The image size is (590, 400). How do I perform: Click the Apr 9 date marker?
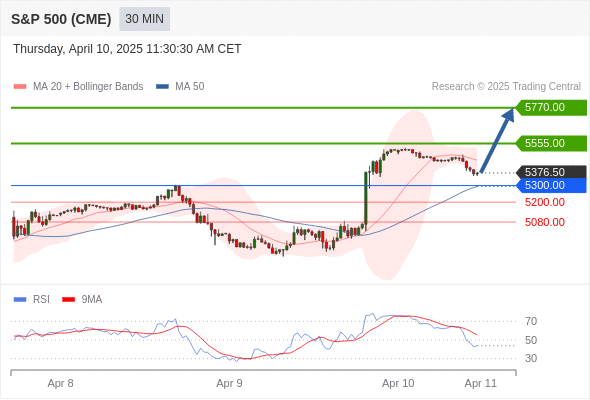(229, 383)
